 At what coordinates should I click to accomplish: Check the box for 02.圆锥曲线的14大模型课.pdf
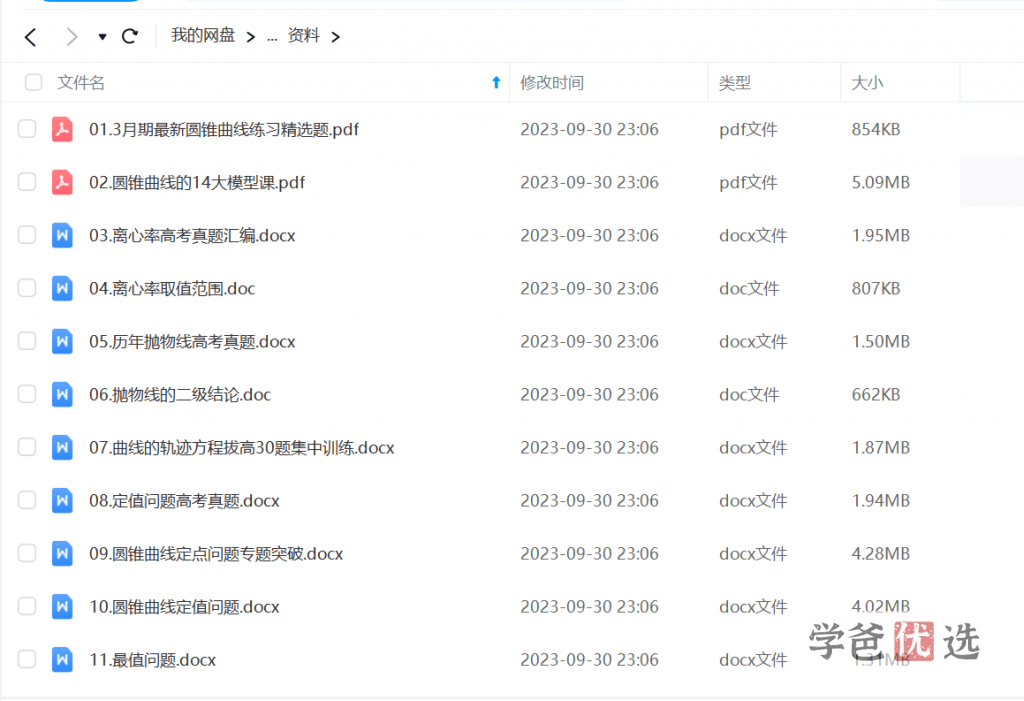27,182
